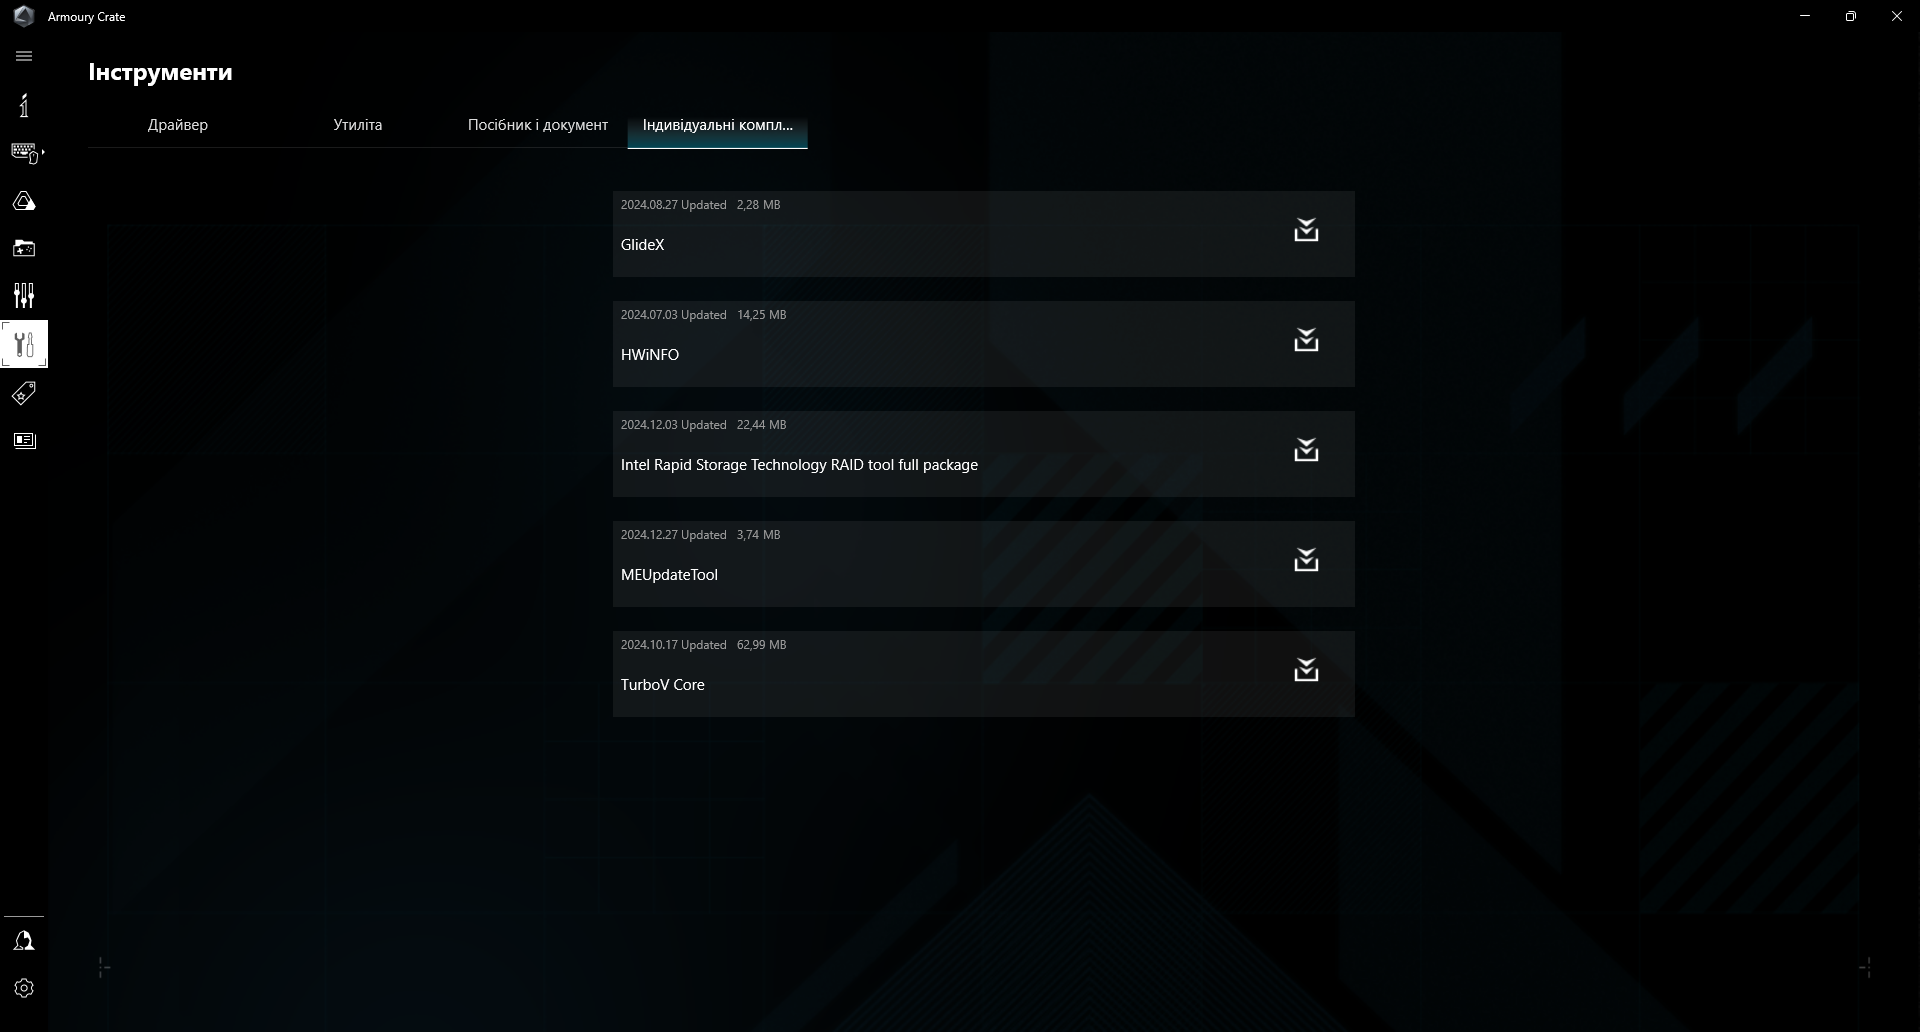Click the 3,74 MB size label
1920x1032 pixels.
click(x=758, y=535)
